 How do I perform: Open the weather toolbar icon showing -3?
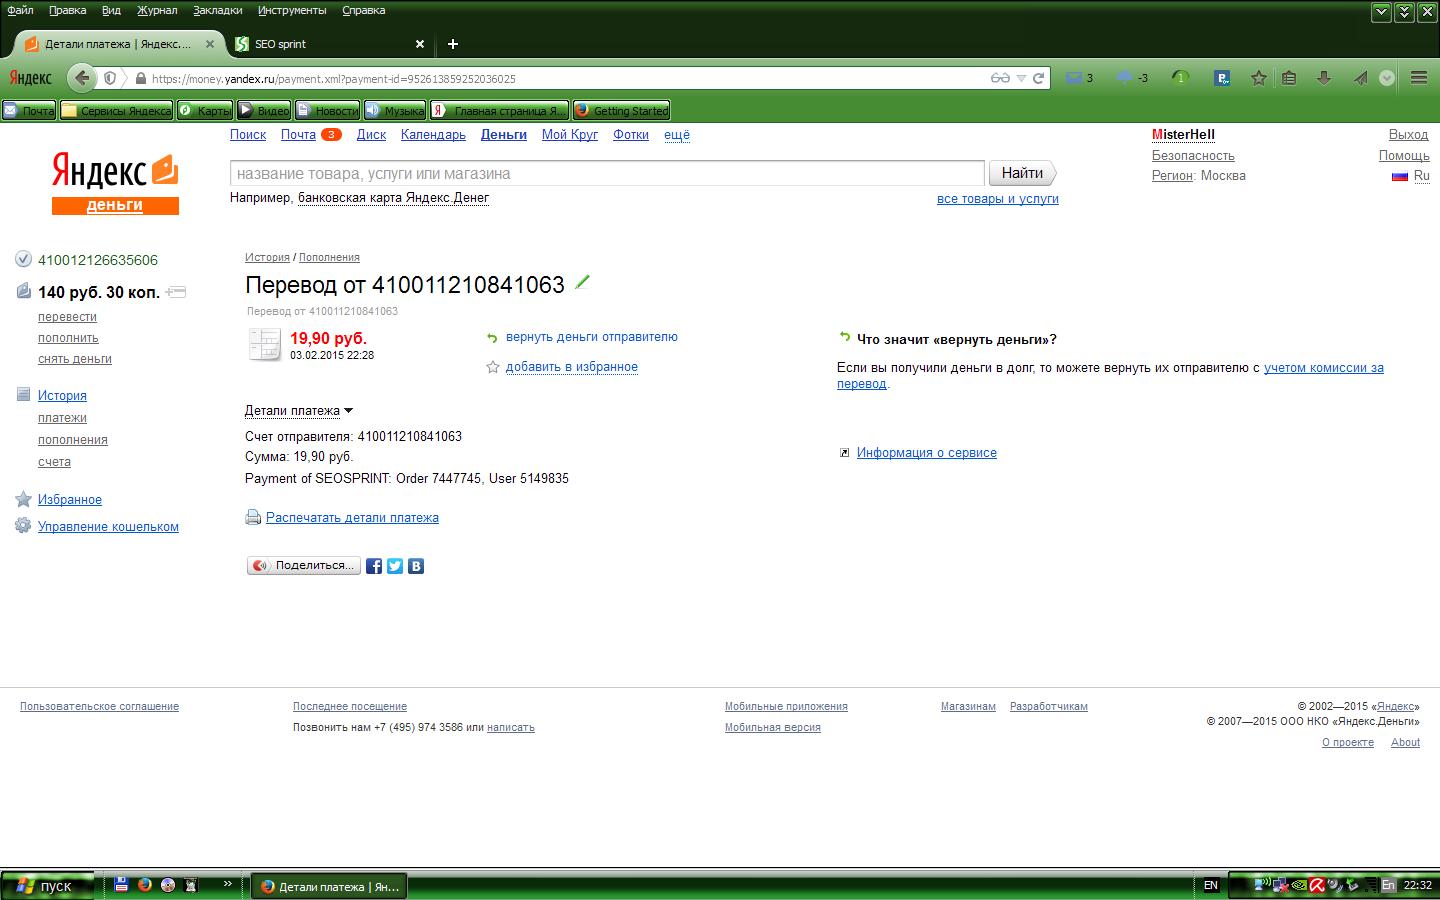pyautogui.click(x=1132, y=78)
